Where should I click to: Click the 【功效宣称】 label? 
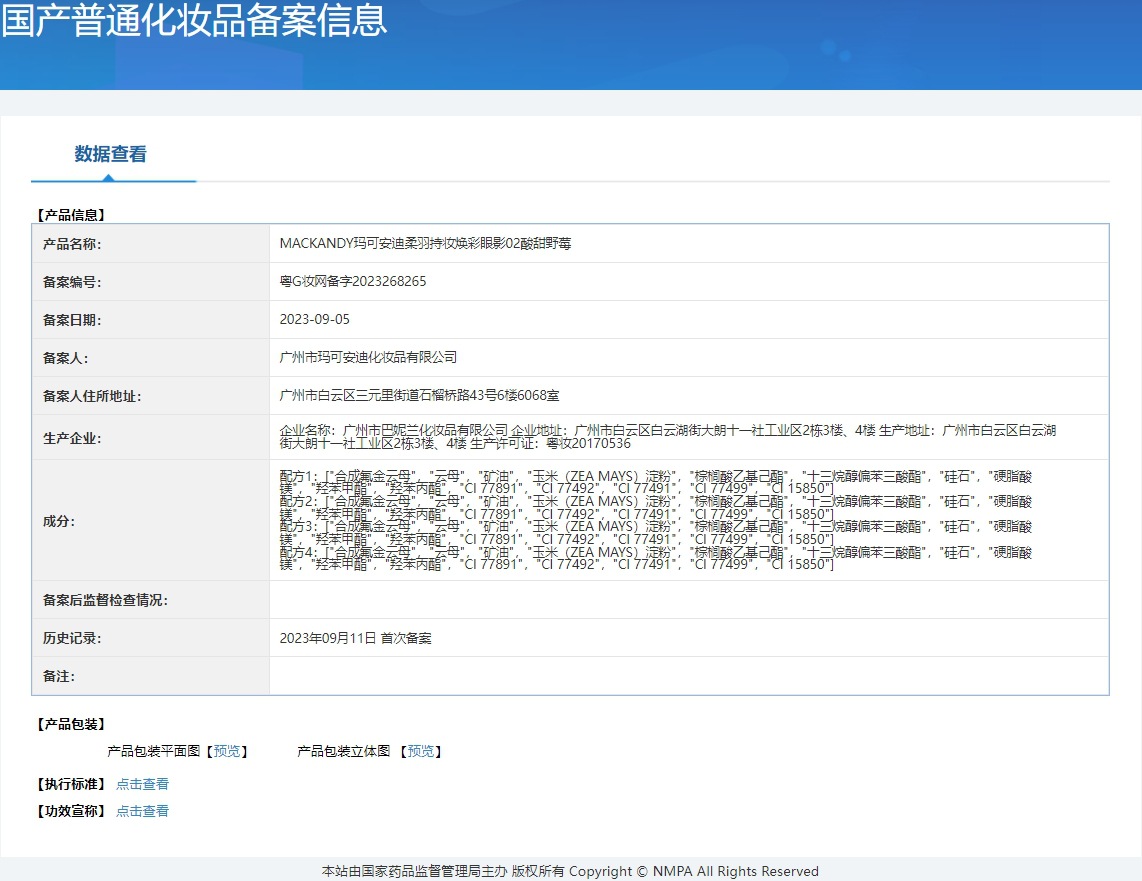tap(71, 811)
